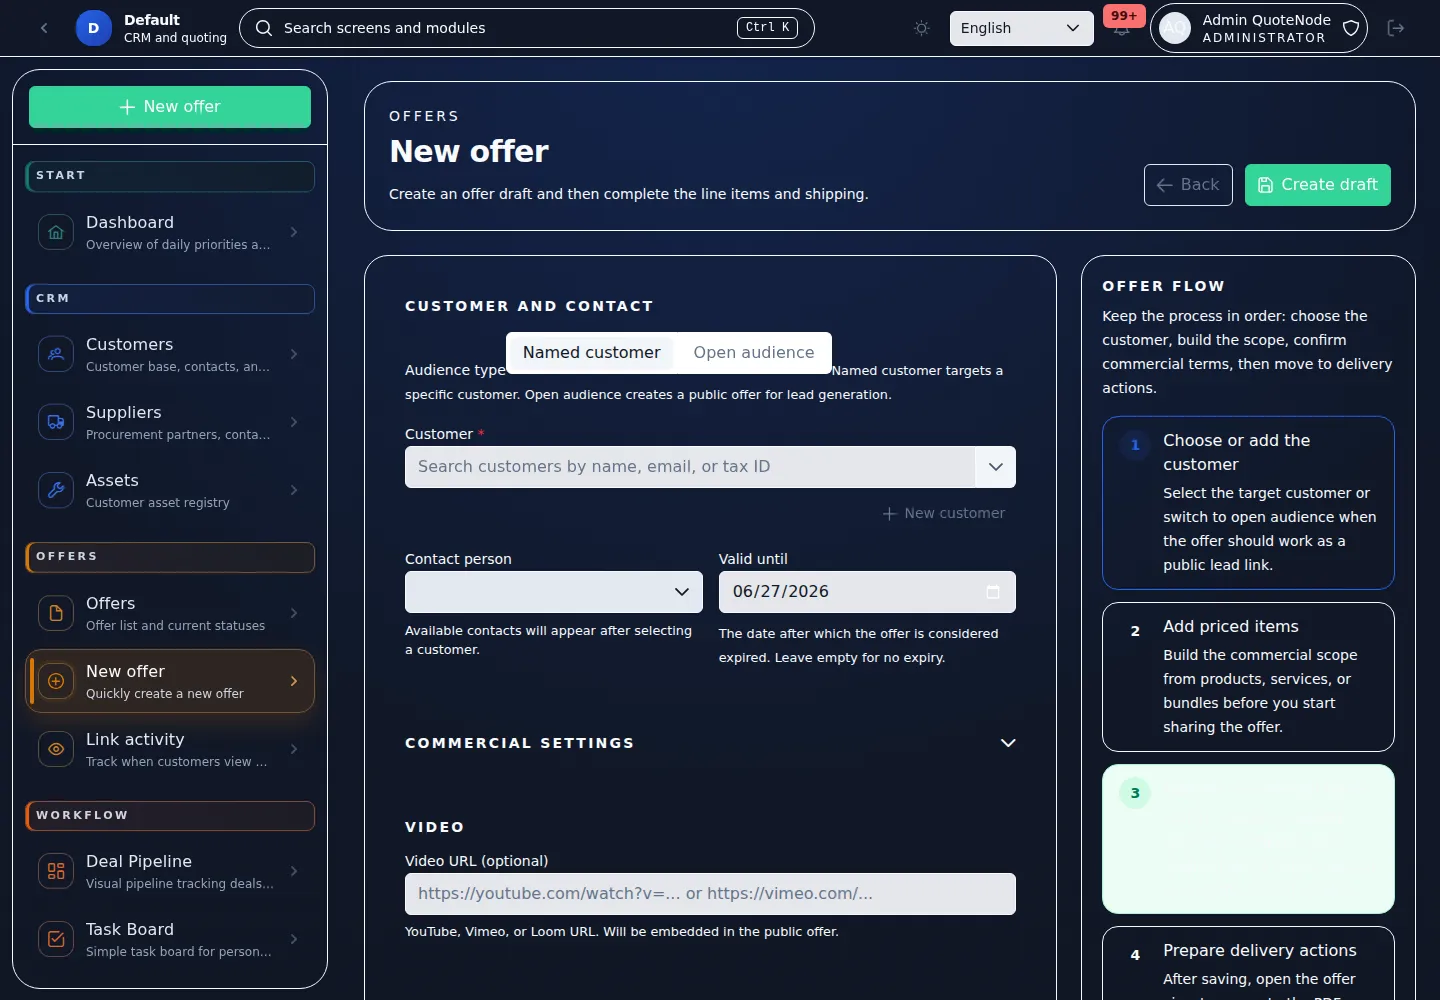This screenshot has height=1000, width=1440.
Task: Click the New offer plus-circle icon
Action: (x=56, y=681)
